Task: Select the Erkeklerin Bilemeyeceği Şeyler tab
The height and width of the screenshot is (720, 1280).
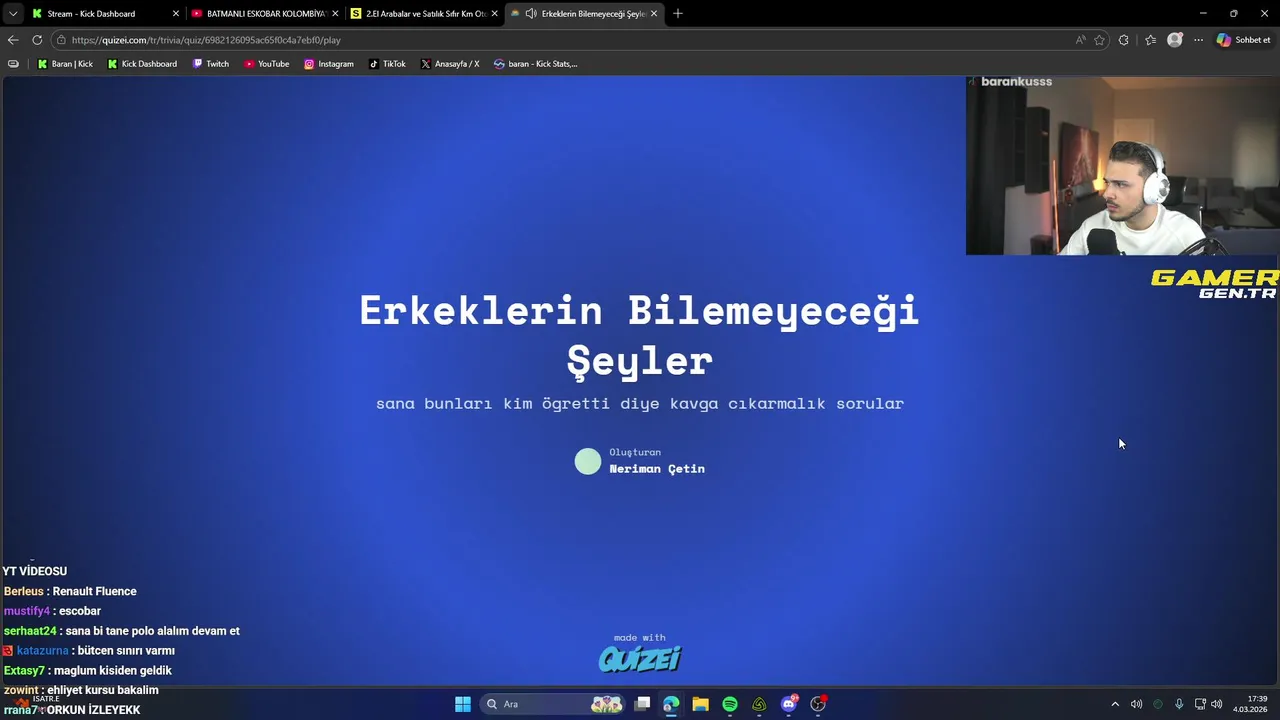Action: click(x=582, y=13)
